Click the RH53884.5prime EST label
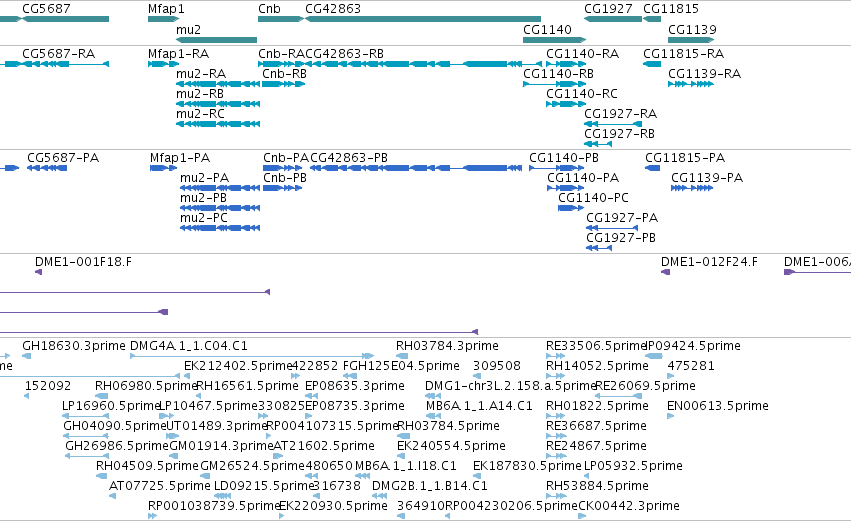This screenshot has height=521, width=851. (x=597, y=487)
